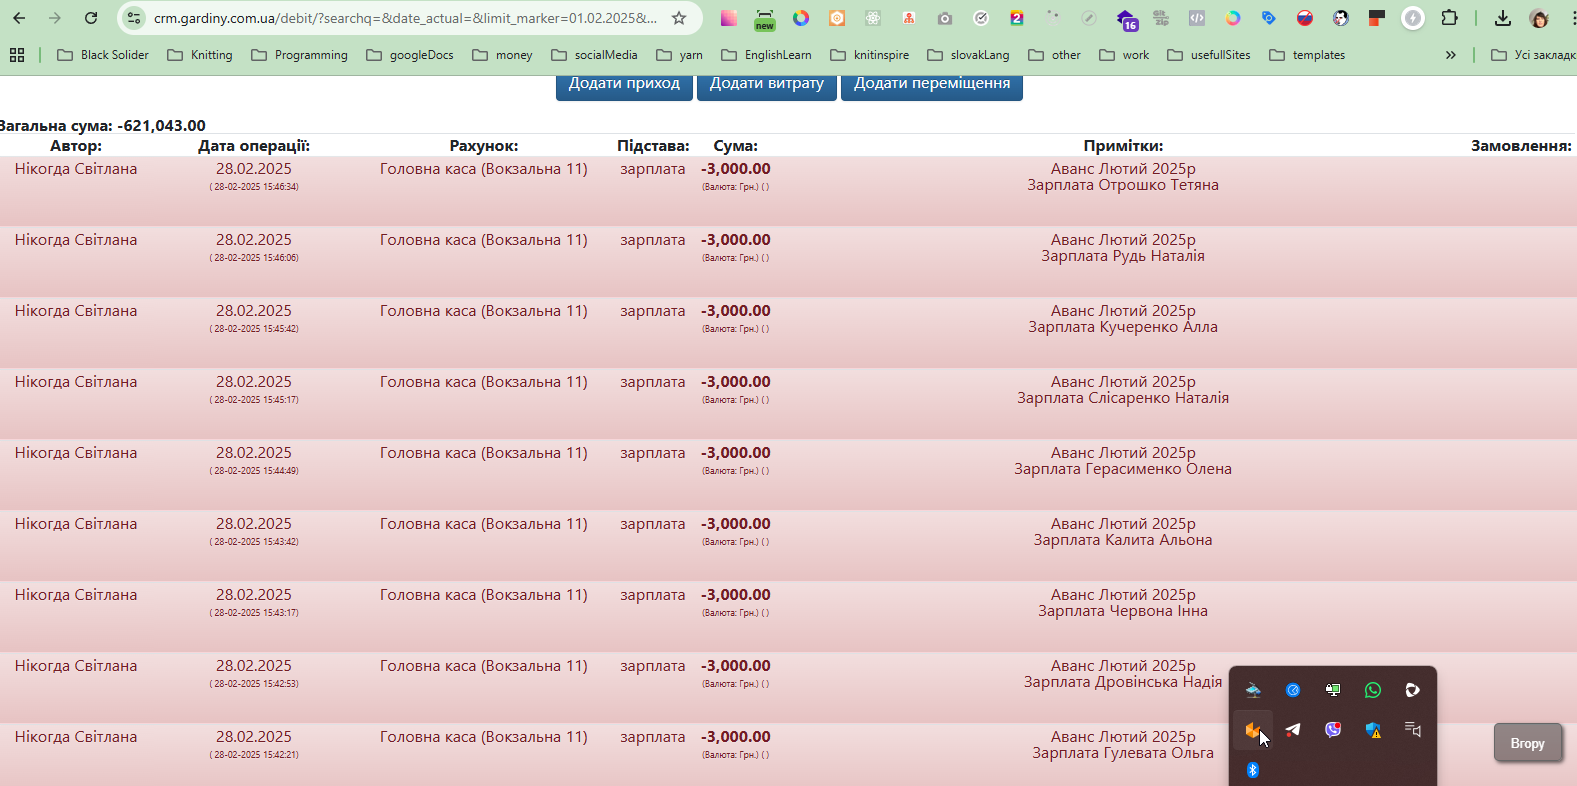Select the note Зарплата Рудь Наталія
Screen dimensions: 1577x786
[1123, 256]
